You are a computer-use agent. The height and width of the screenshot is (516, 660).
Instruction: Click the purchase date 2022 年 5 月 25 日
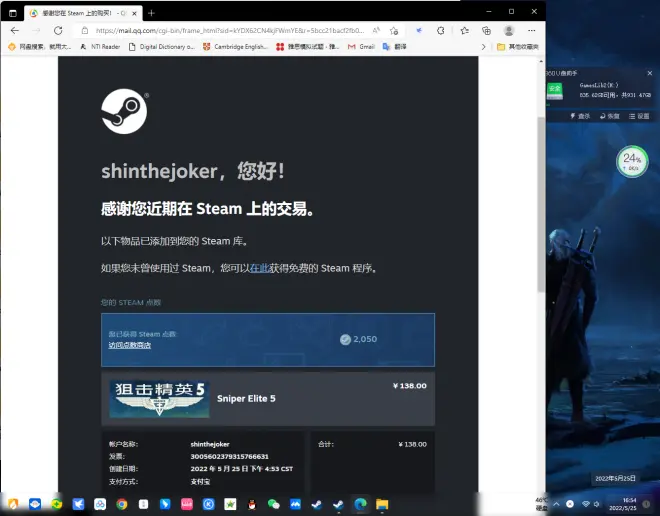click(x=241, y=469)
